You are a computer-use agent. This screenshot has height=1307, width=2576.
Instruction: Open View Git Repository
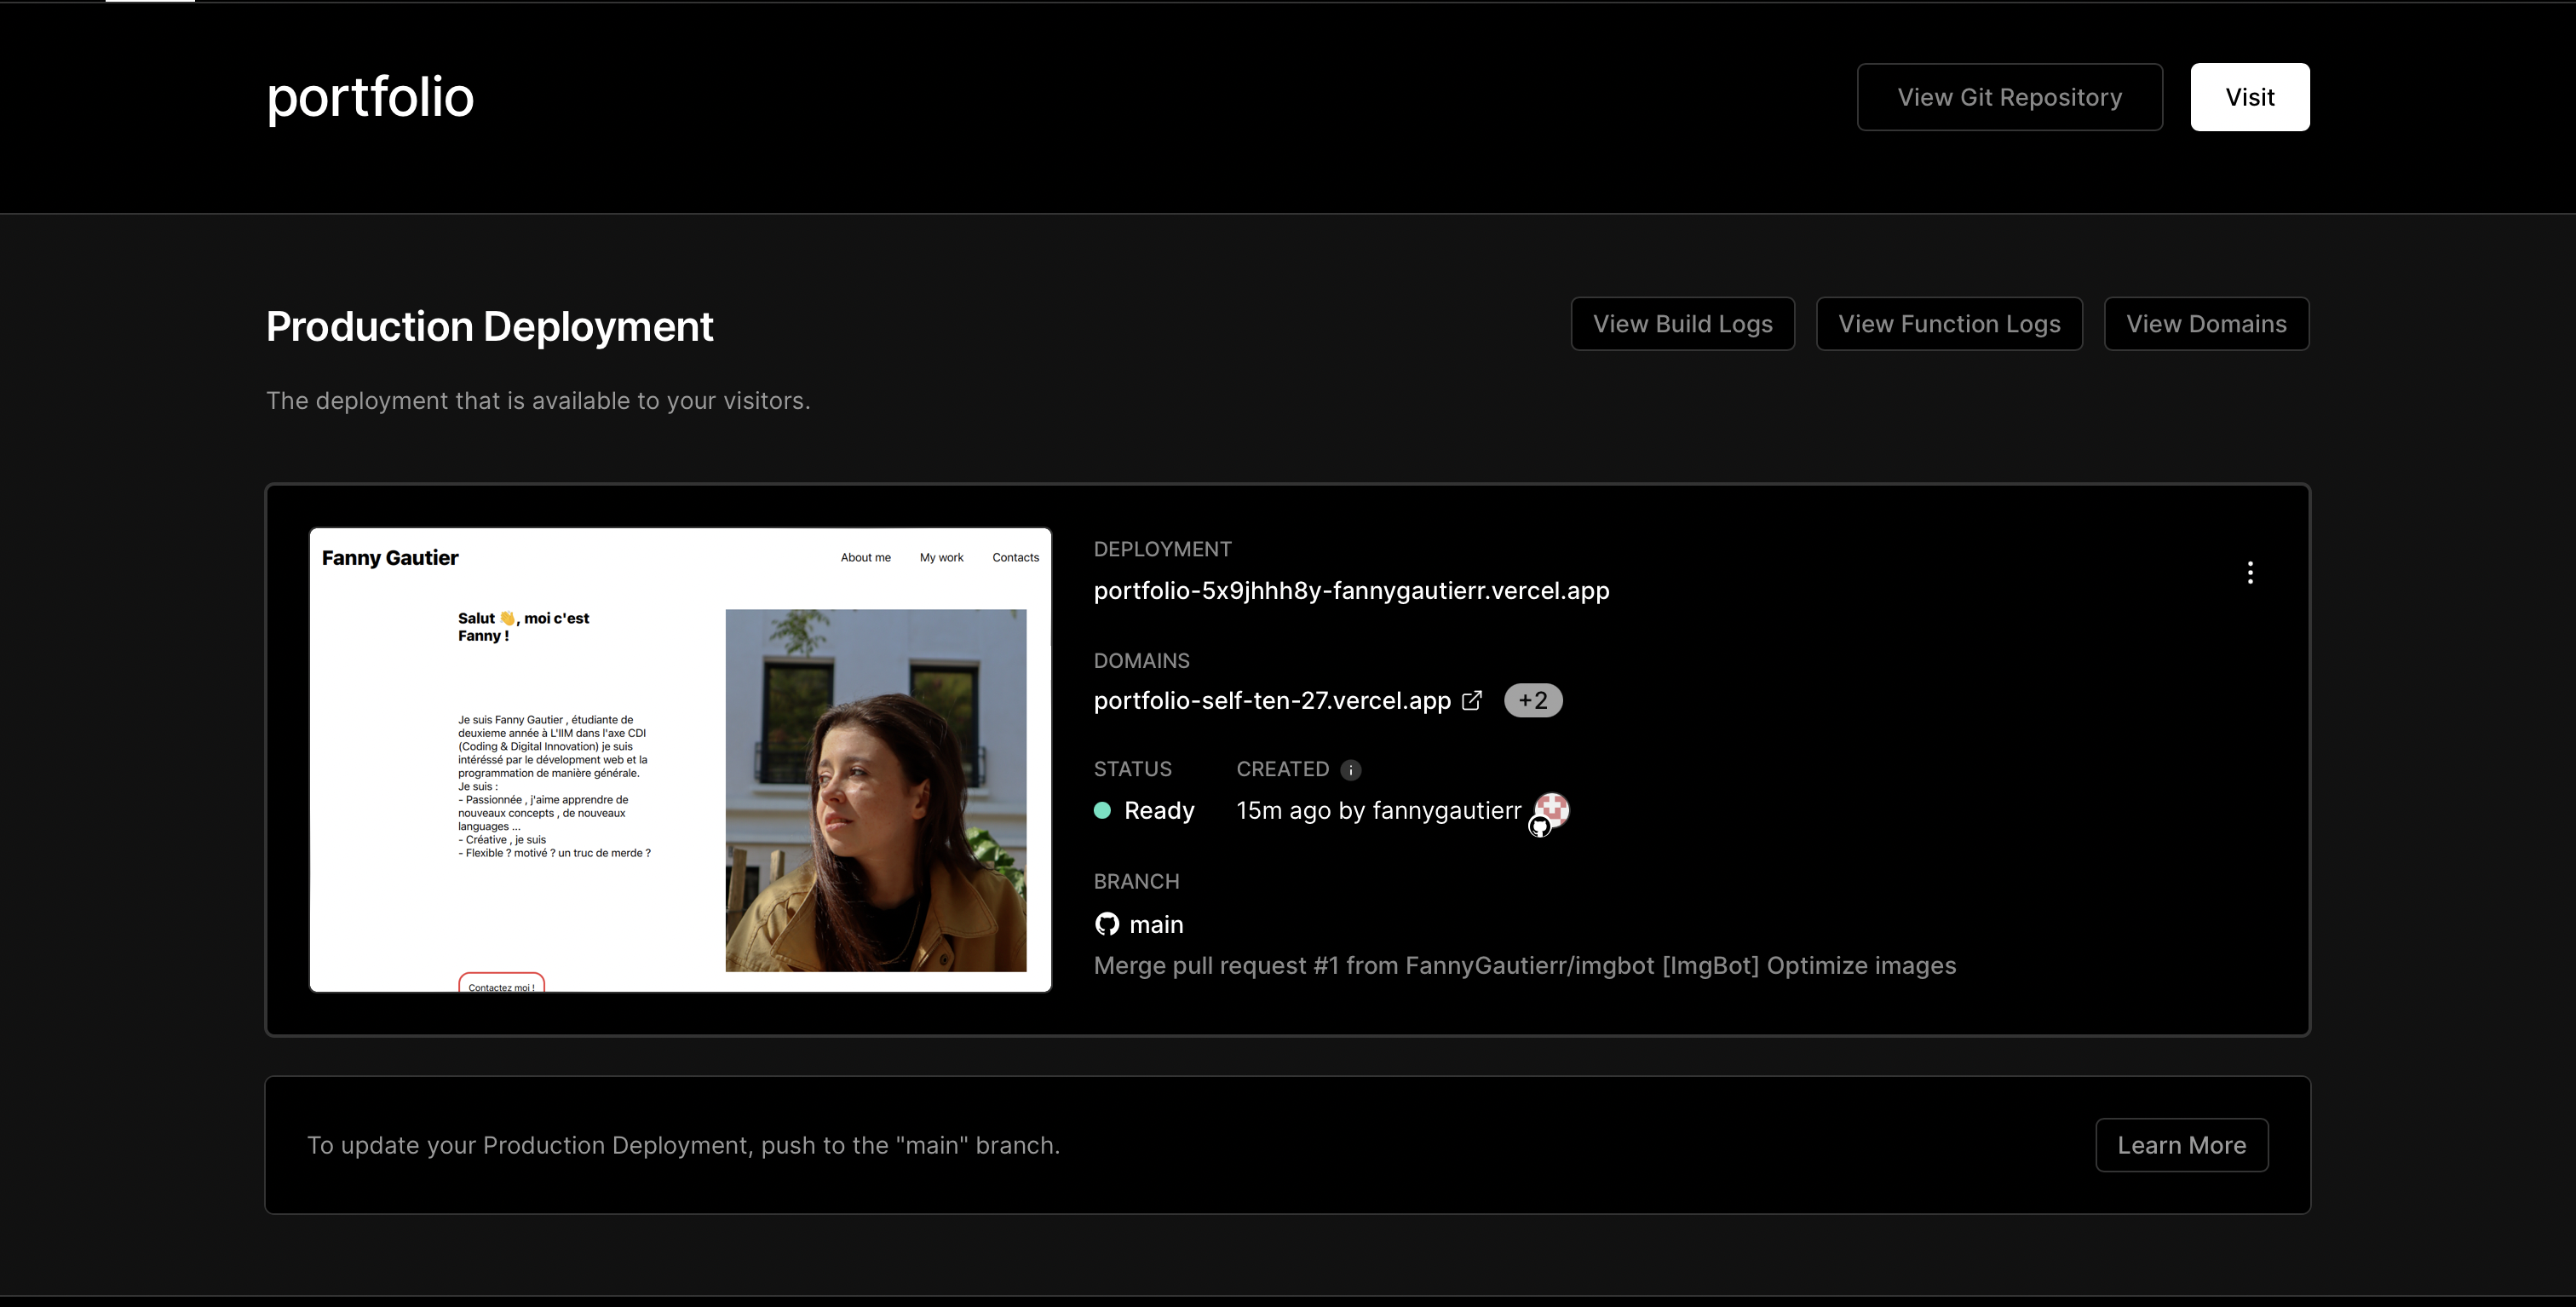click(2009, 96)
